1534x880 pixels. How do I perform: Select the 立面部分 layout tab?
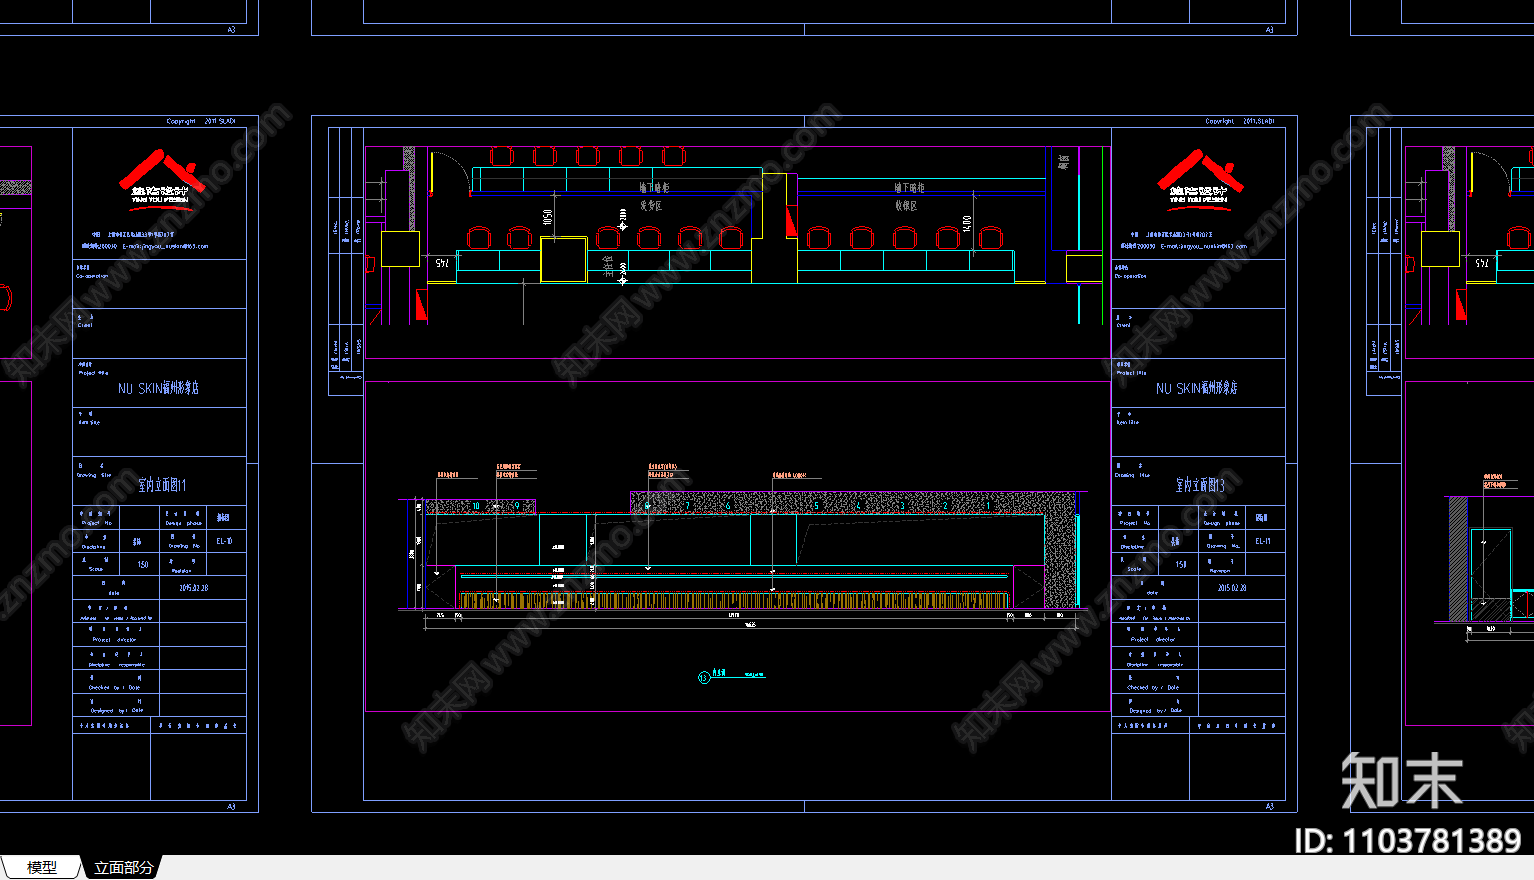(124, 867)
